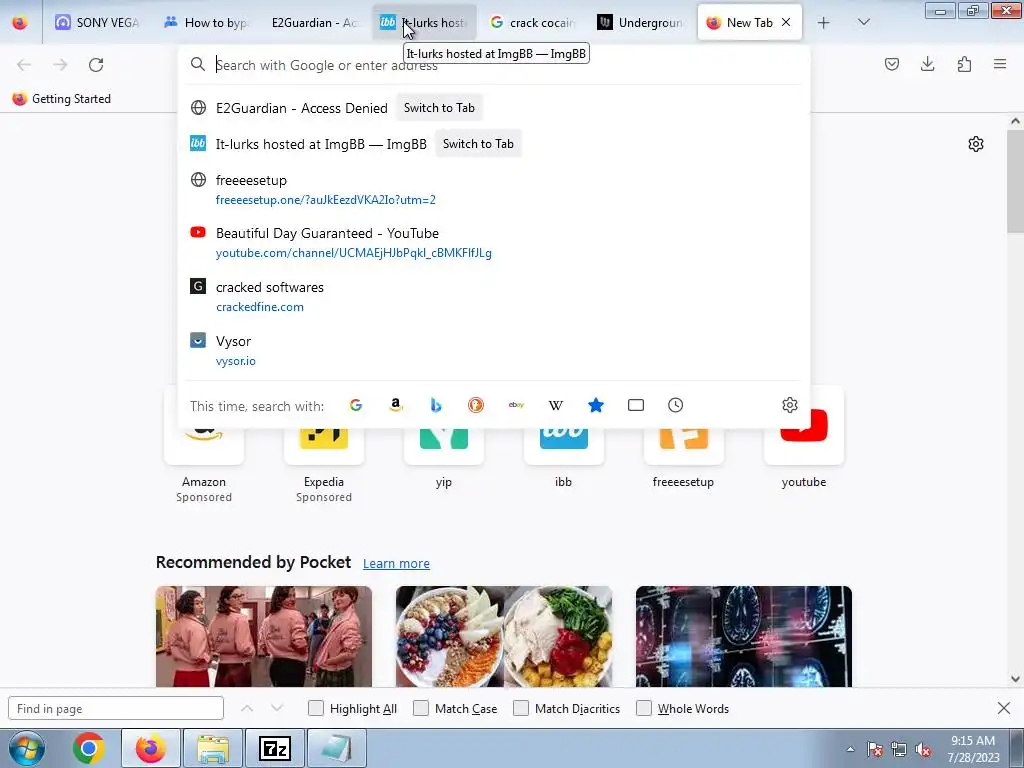
Task: Open freeeesetup.one suggestion
Action: (x=494, y=189)
